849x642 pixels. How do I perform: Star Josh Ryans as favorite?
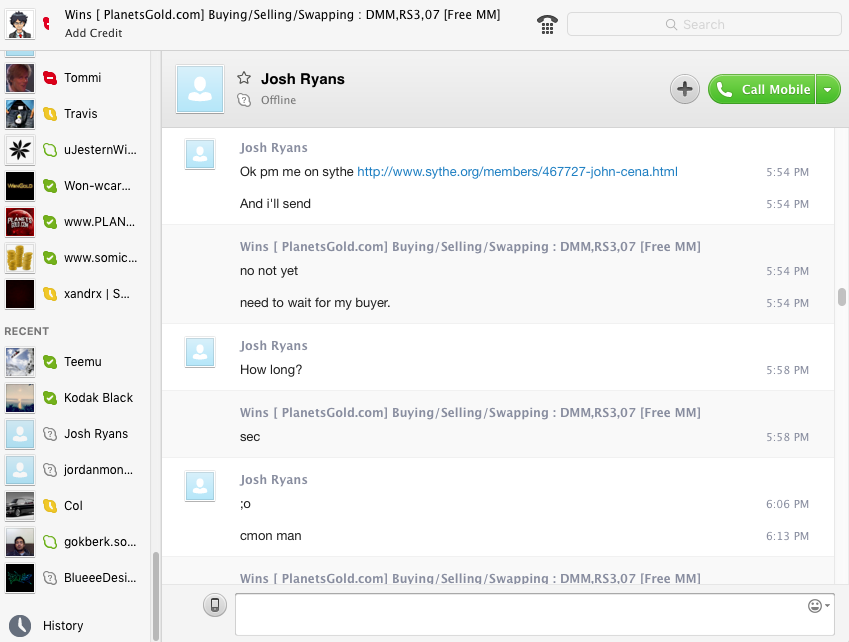[244, 78]
